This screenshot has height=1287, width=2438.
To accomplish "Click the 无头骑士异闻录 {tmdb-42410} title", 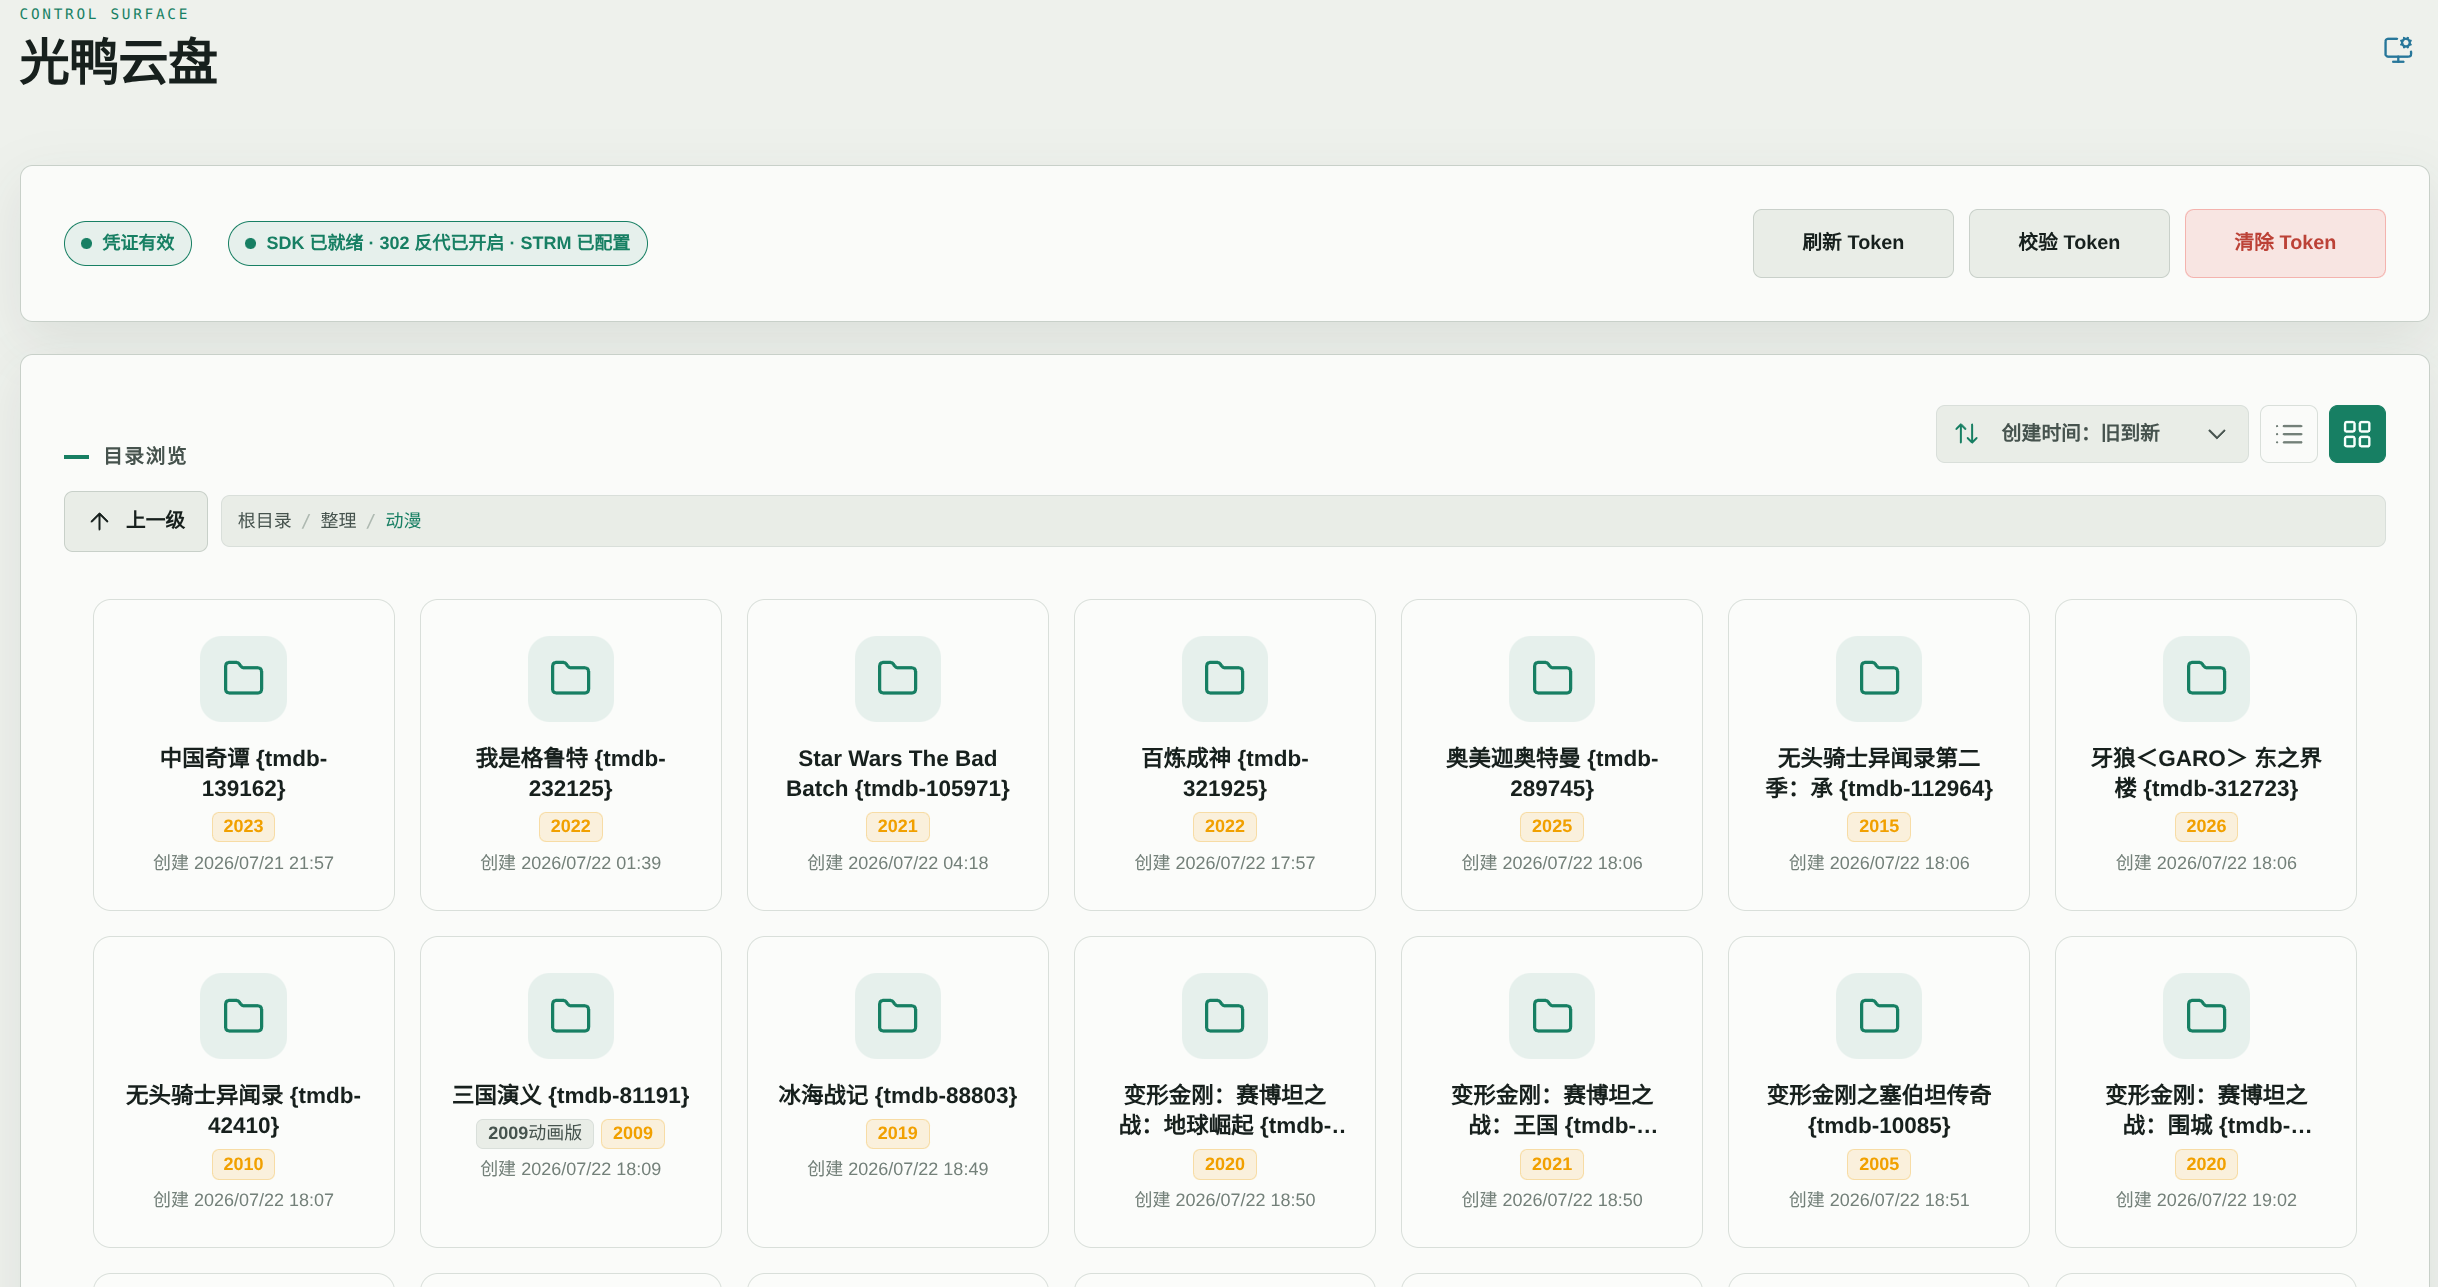I will [243, 1110].
